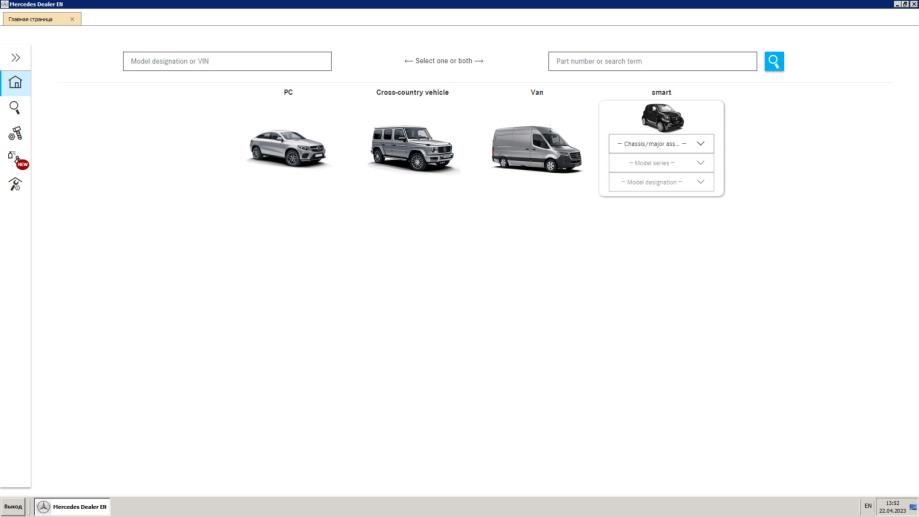Click the PC category label
Image resolution: width=919 pixels, height=517 pixels.
[288, 93]
